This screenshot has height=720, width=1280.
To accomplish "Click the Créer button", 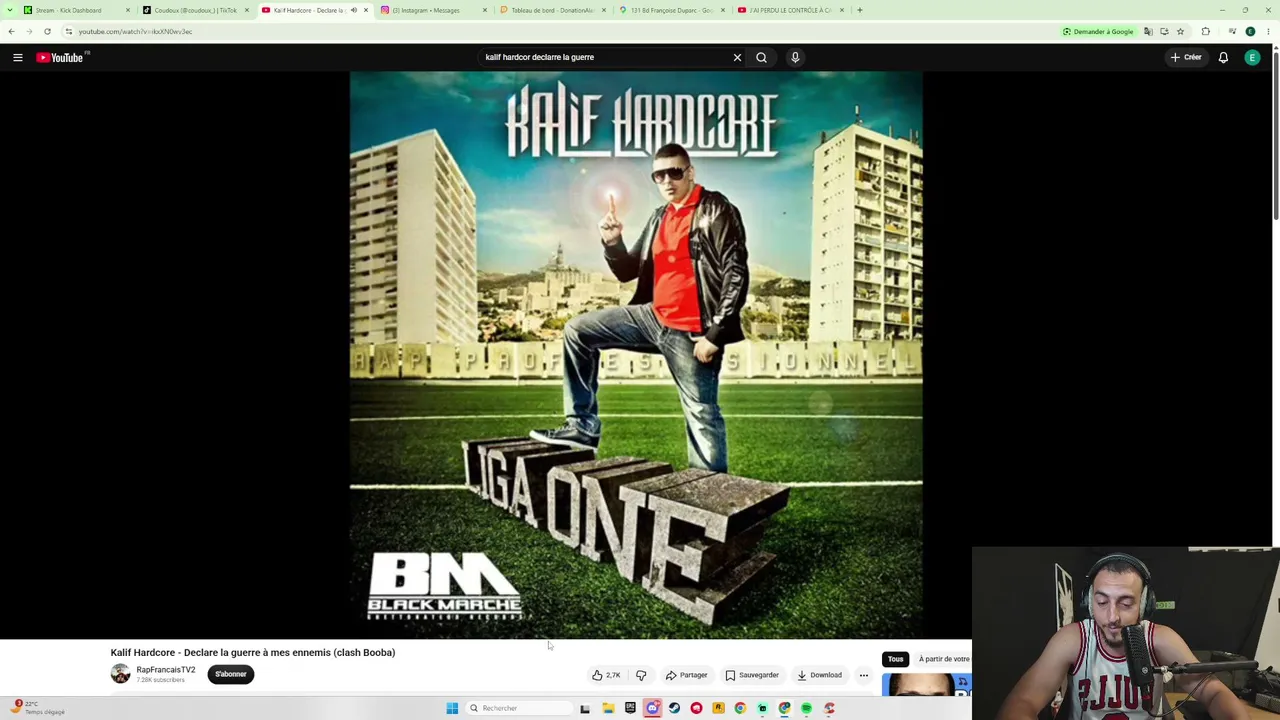I will [1186, 58].
